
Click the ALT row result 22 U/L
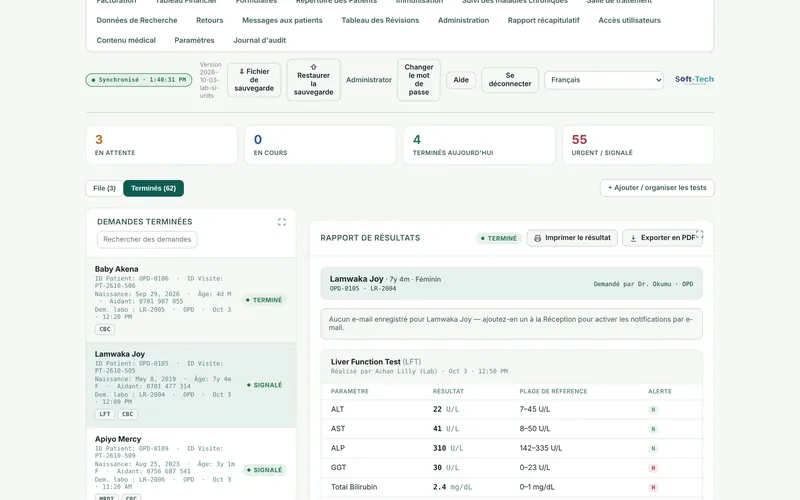pyautogui.click(x=446, y=409)
